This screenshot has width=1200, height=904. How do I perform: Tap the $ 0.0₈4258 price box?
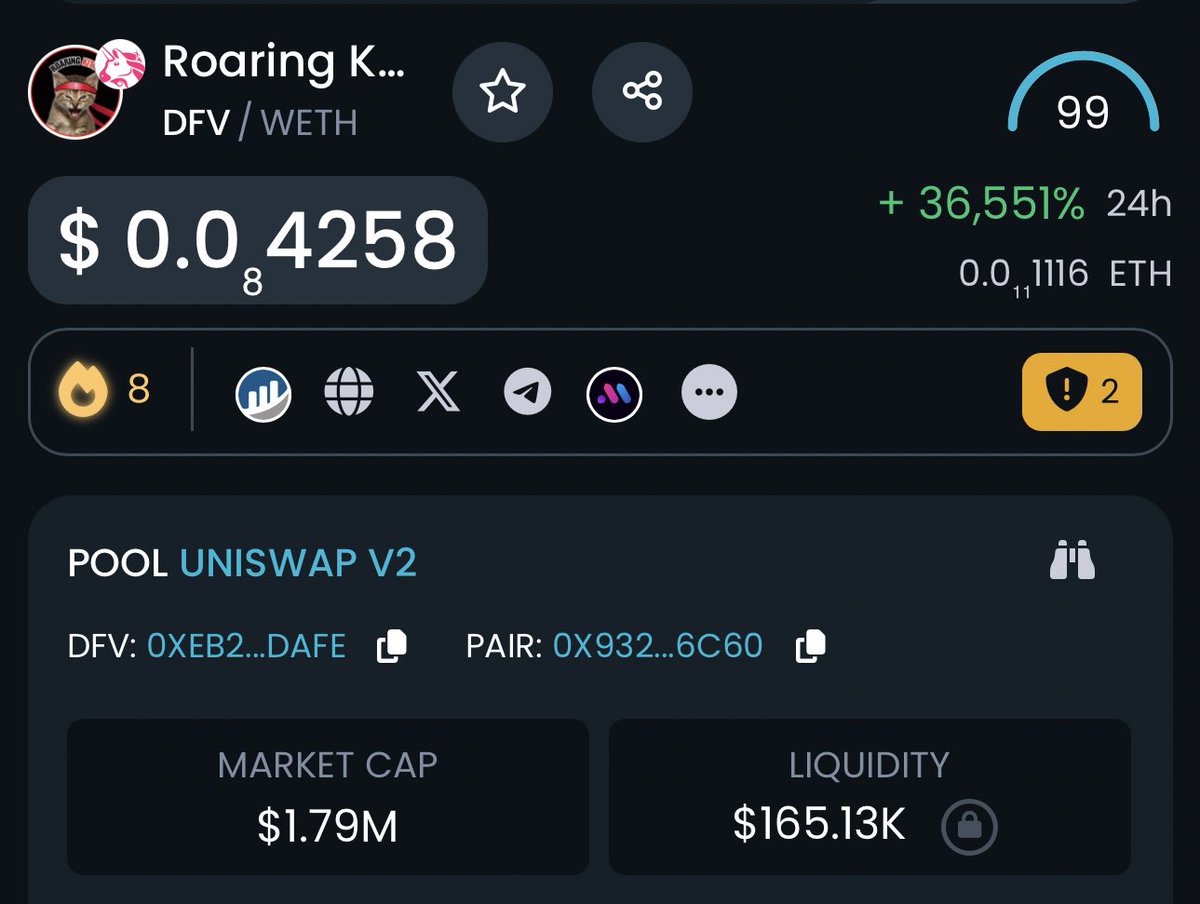coord(258,241)
